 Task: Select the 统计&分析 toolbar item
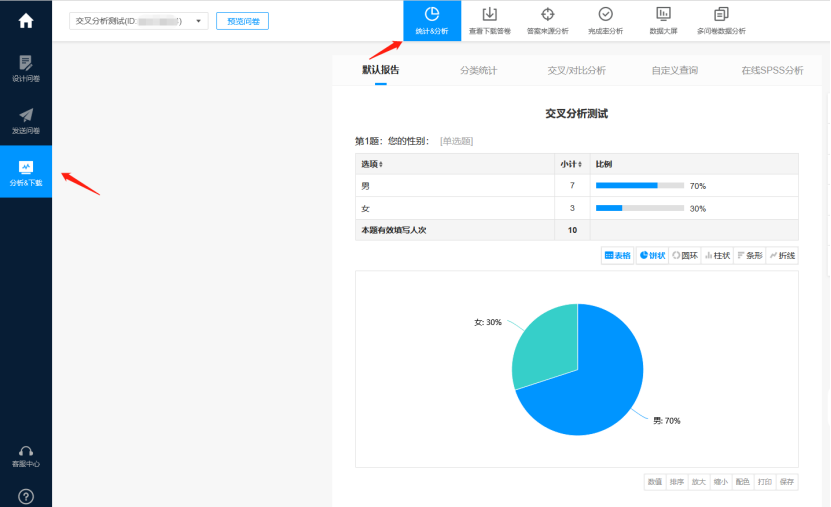432,21
